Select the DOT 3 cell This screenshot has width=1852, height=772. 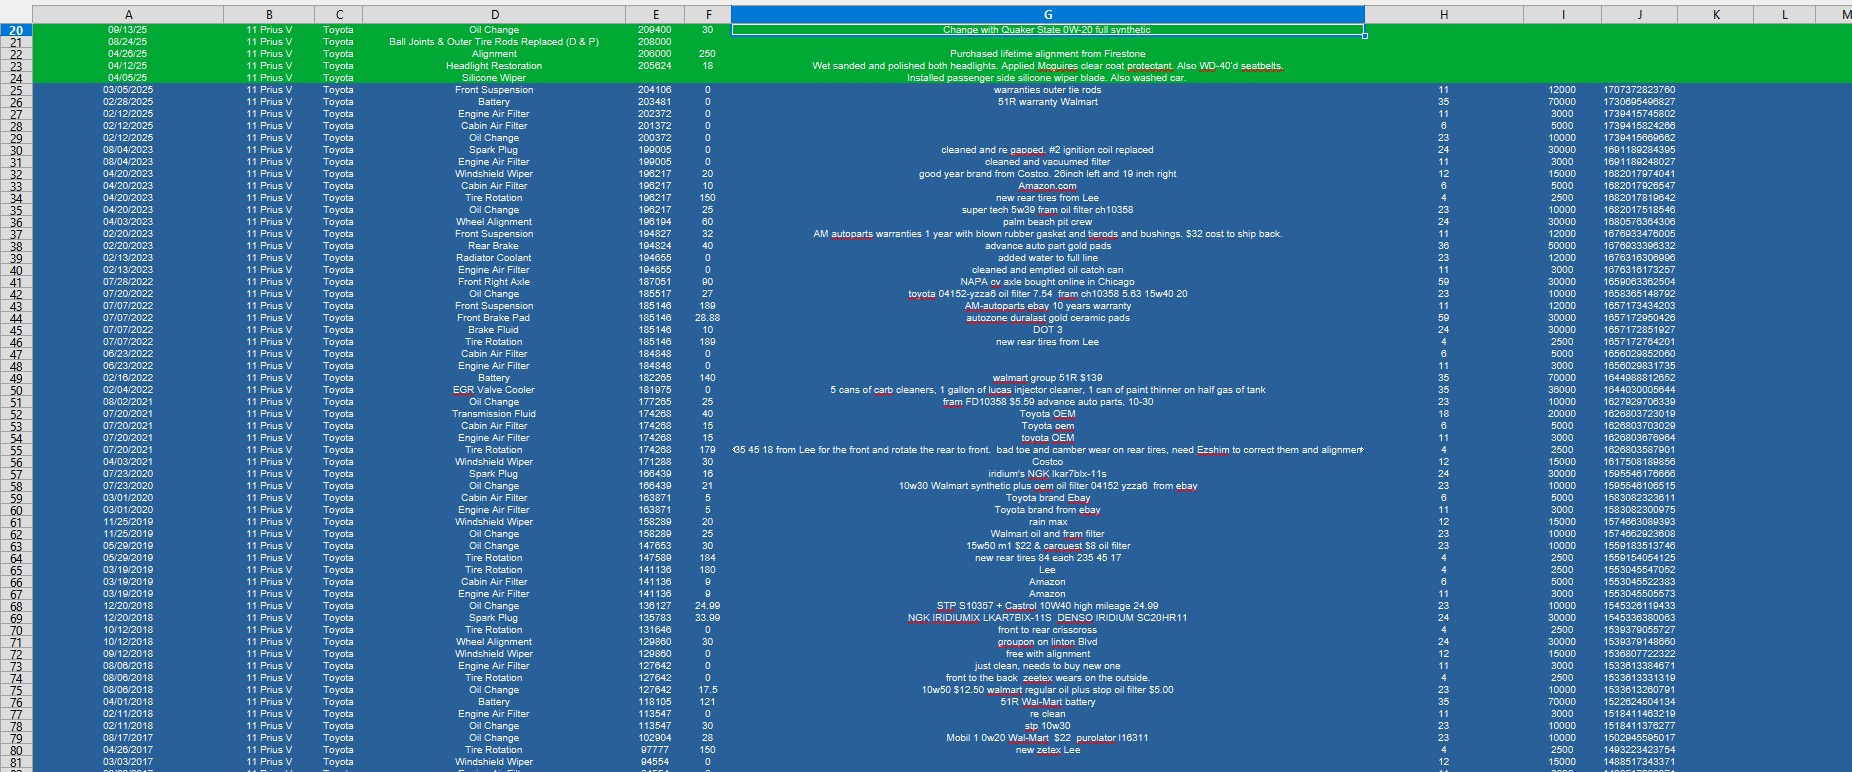pyautogui.click(x=1048, y=330)
